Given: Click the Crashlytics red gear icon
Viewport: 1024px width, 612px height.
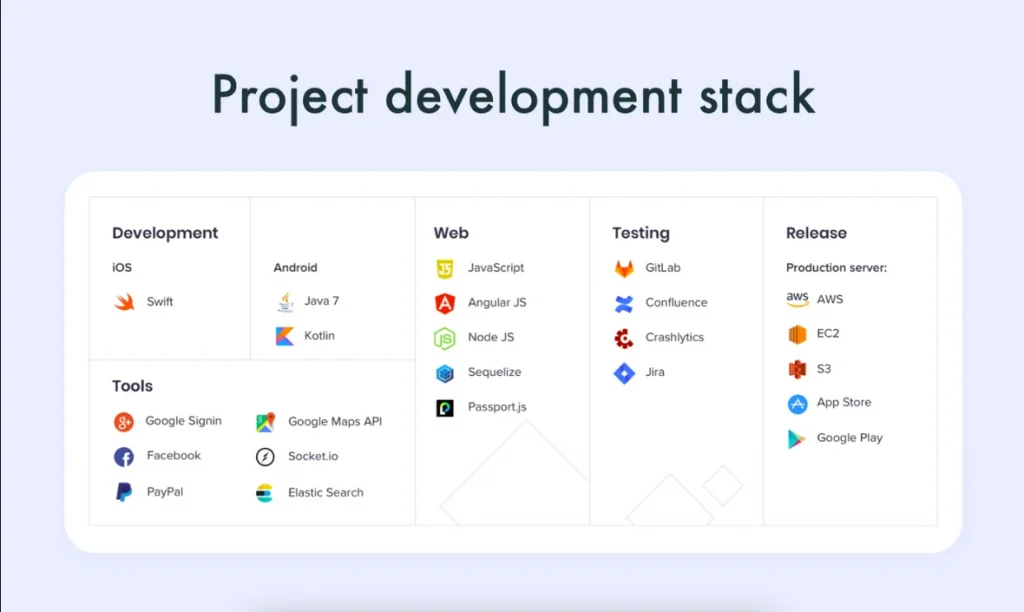Looking at the screenshot, I should tap(624, 338).
